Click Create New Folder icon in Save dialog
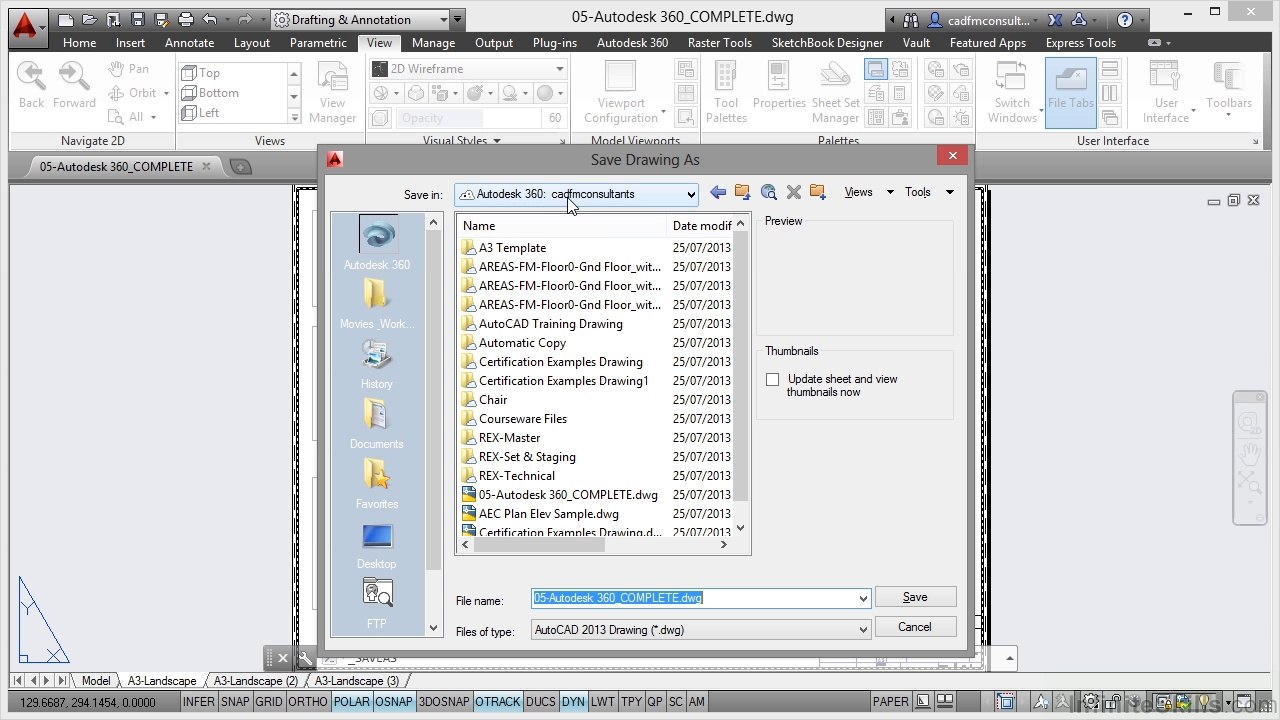 coord(818,192)
